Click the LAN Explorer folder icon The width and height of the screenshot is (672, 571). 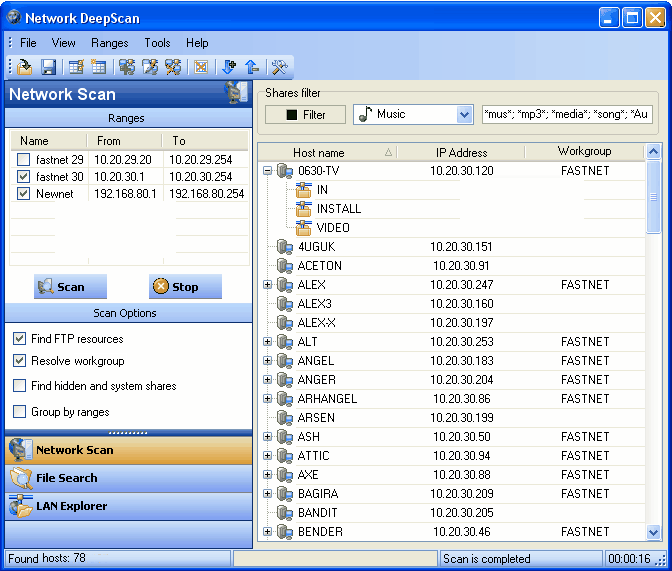(x=21, y=506)
